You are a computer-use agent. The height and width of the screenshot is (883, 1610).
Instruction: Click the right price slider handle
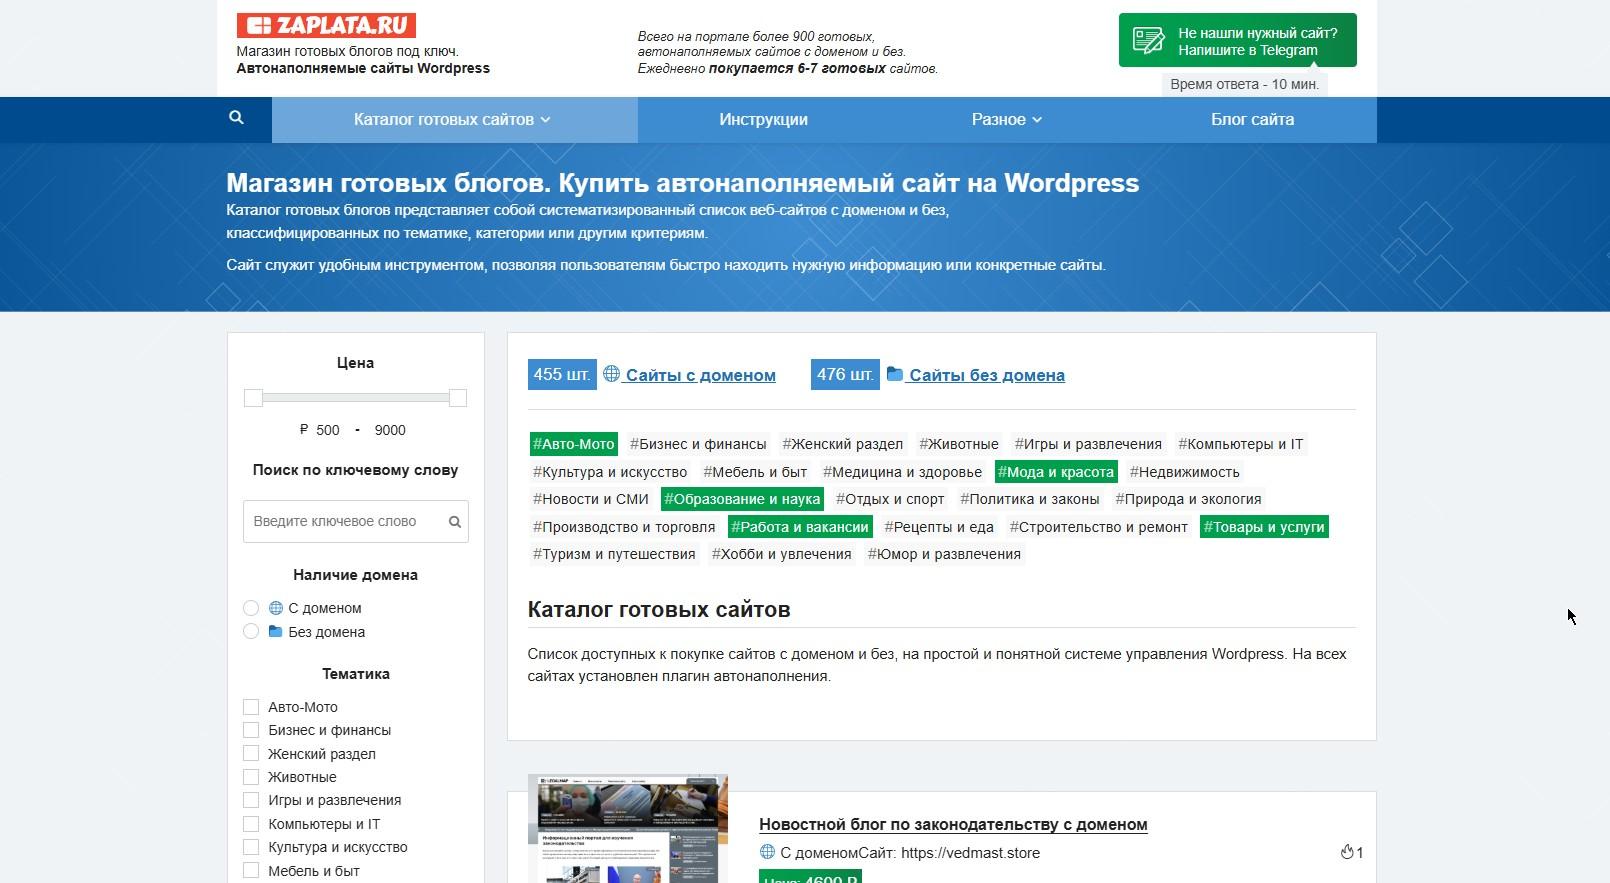(458, 398)
